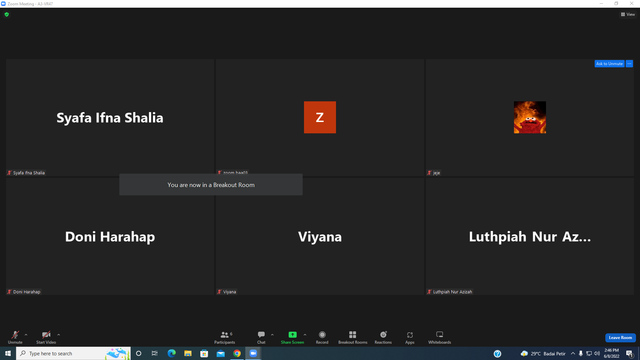The image size is (640, 360).
Task: Expand audio options arrow beside Unmute
Action: [26, 335]
